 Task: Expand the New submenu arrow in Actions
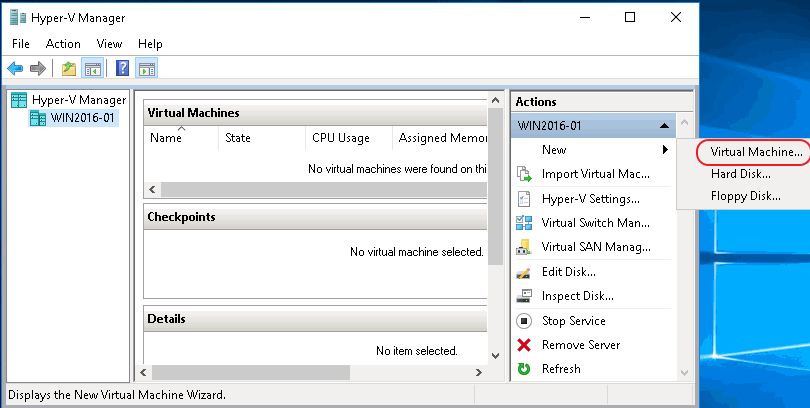(x=665, y=150)
